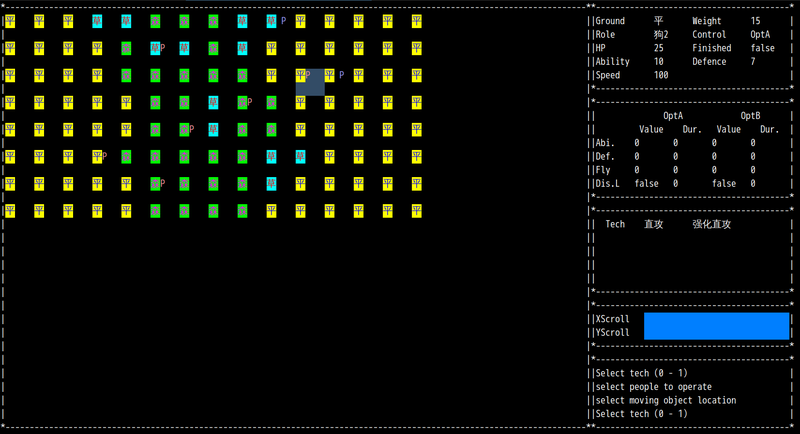Click the Dis.L row label

[608, 184]
